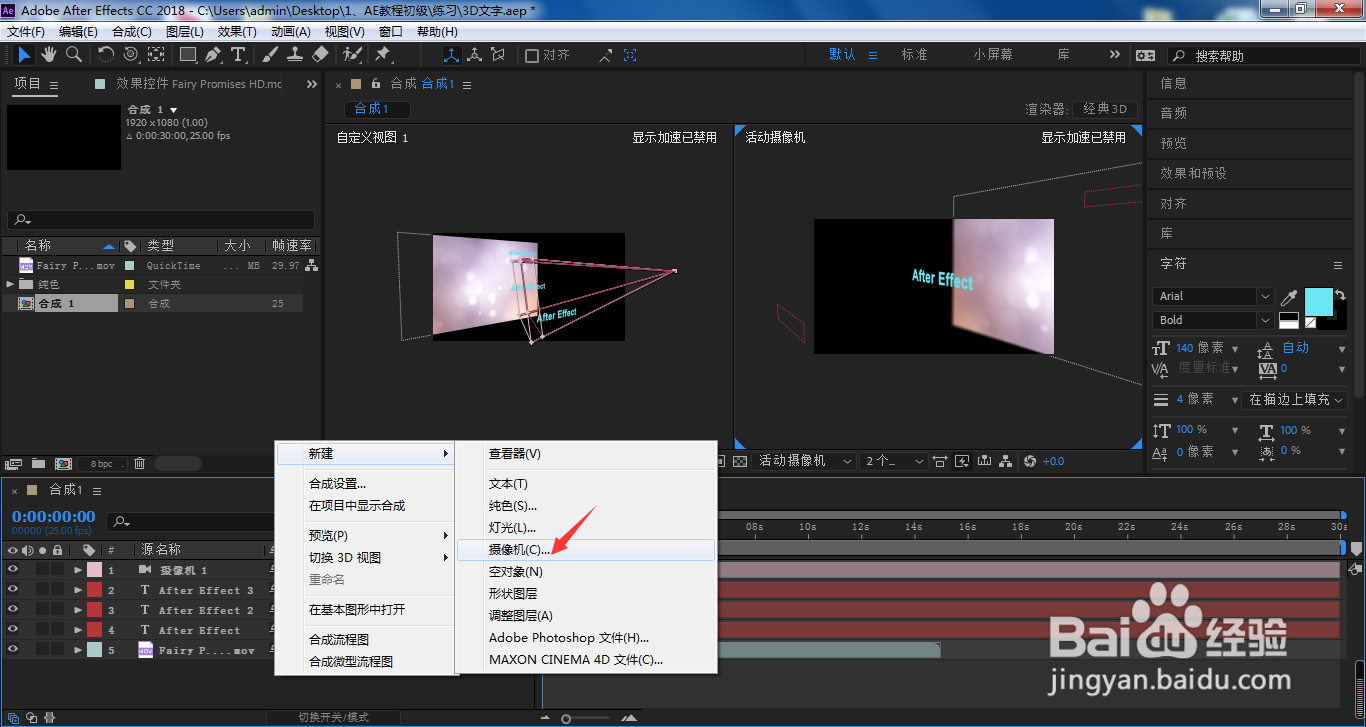Open the Bold font style dropdown
The width and height of the screenshot is (1366, 727).
click(1214, 320)
